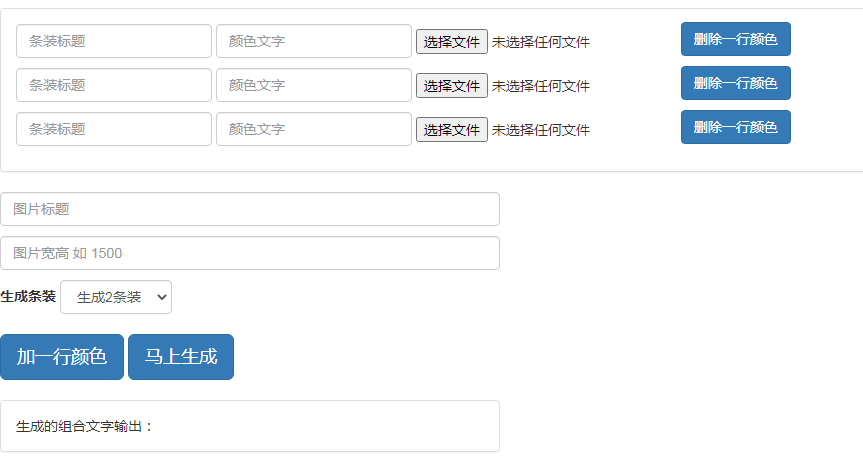Click the 马上生成 button
Viewport: 863px width, 472px height.
(181, 357)
